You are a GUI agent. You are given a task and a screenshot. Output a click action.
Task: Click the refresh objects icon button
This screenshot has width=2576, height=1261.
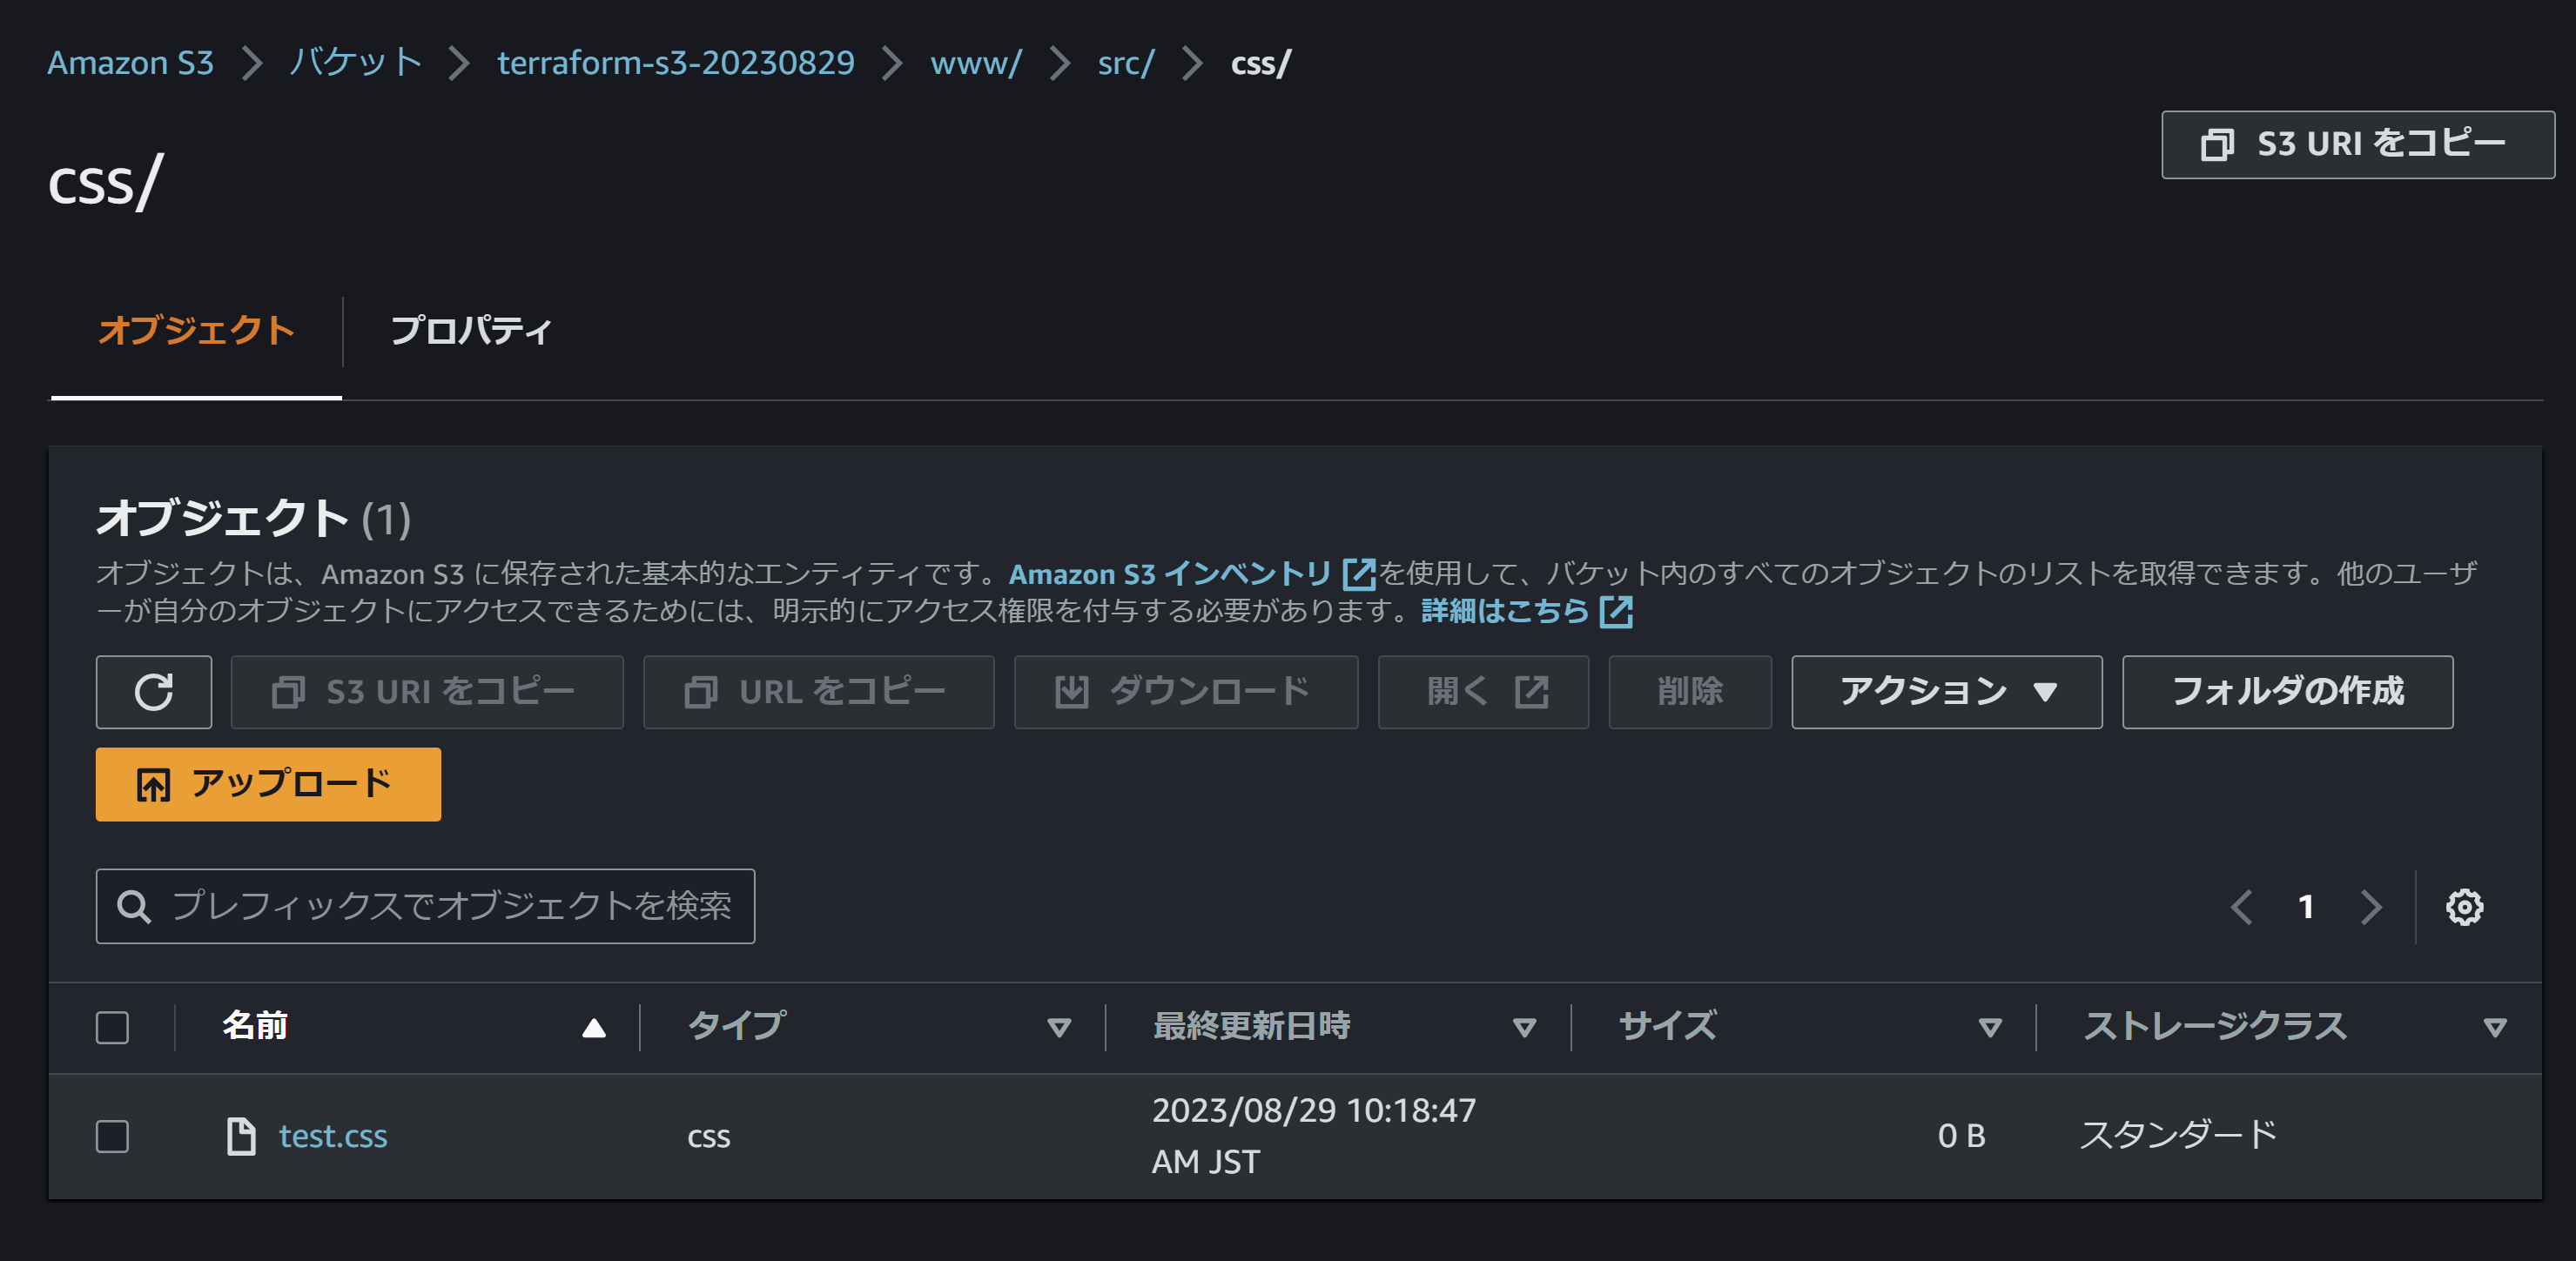point(153,692)
